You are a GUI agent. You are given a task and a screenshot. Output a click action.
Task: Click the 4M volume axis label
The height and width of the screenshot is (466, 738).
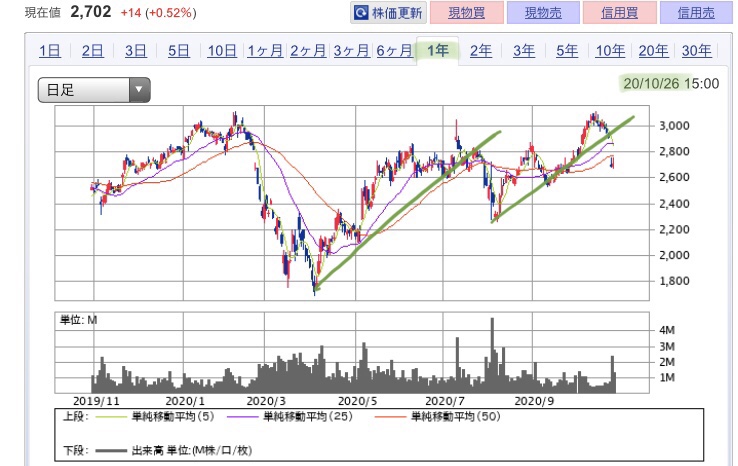tap(667, 330)
